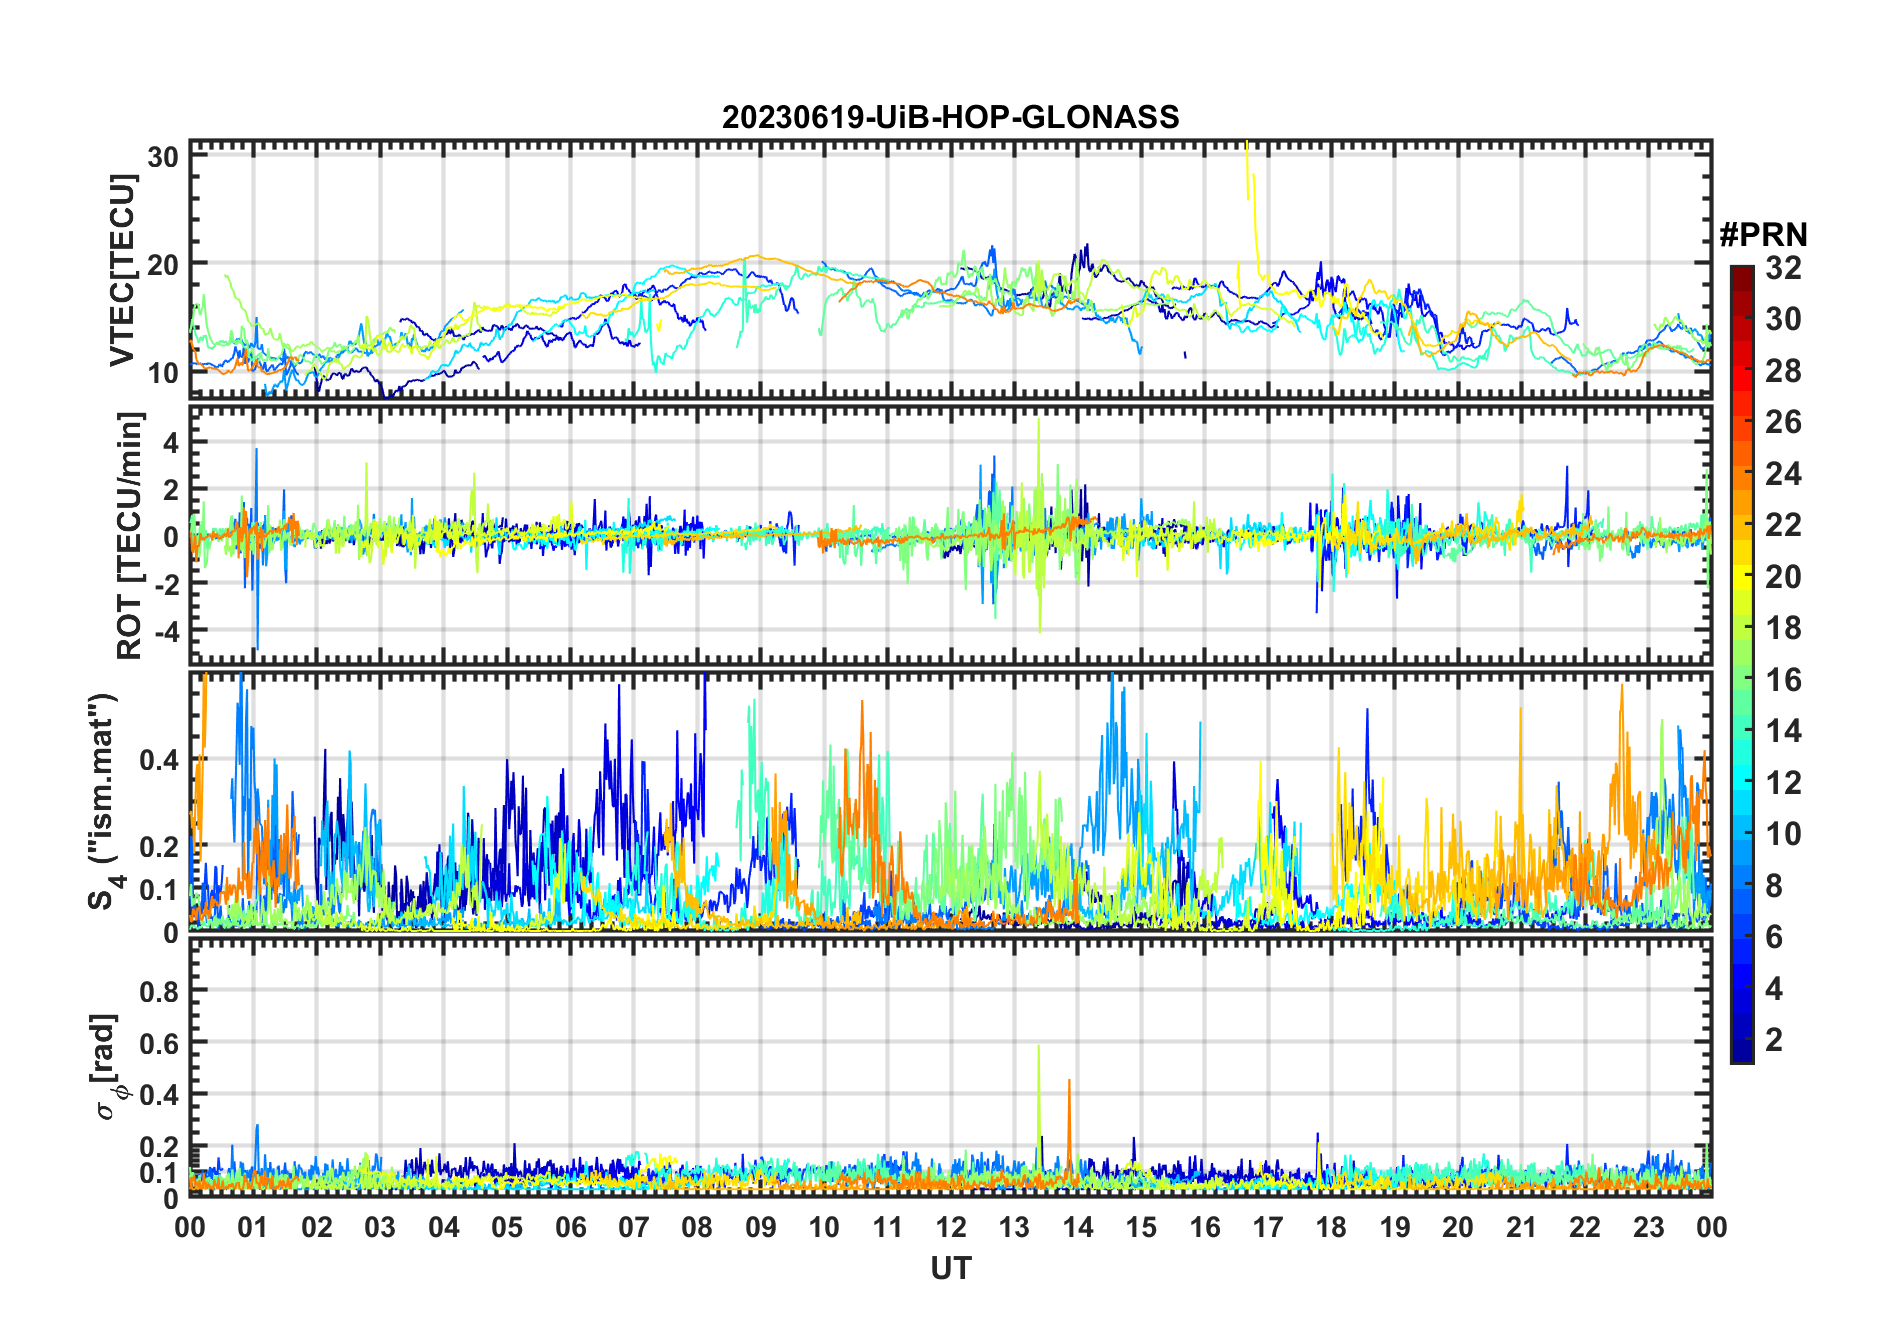Click the orange sigma phi spike near 14 UT
The image size is (1902, 1330).
click(x=1069, y=1125)
